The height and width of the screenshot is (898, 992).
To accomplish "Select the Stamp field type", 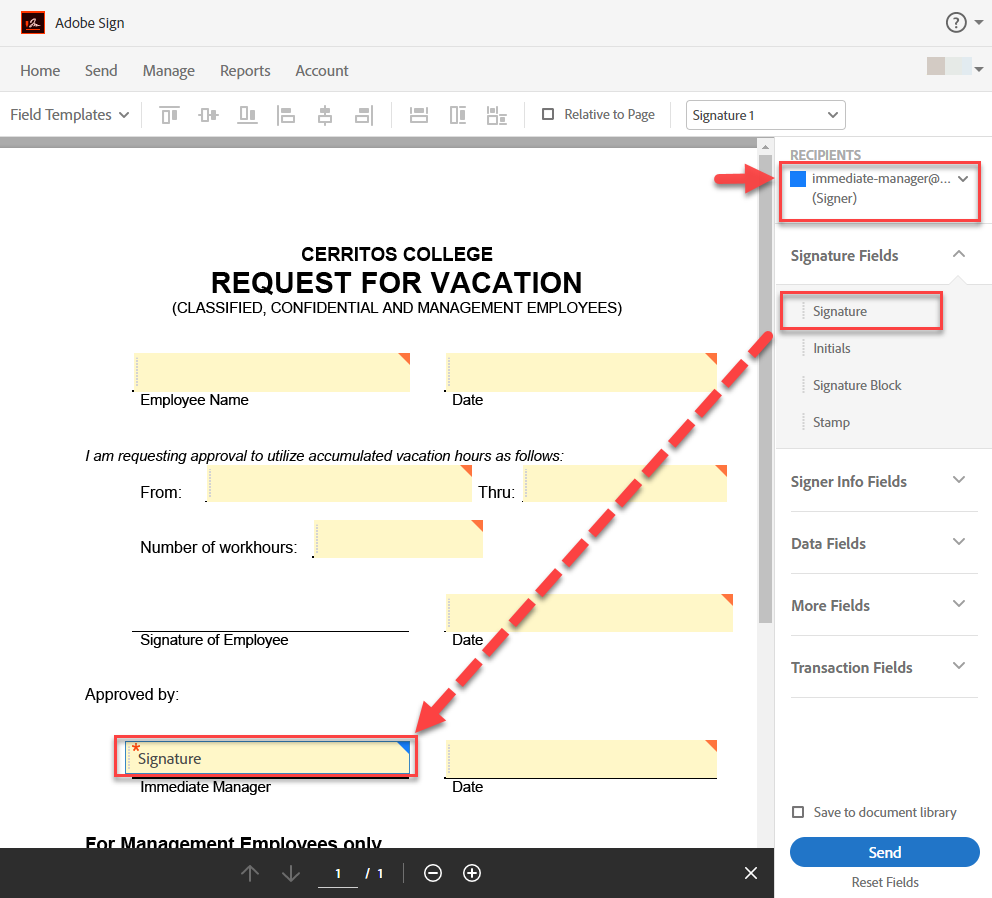I will pos(831,422).
